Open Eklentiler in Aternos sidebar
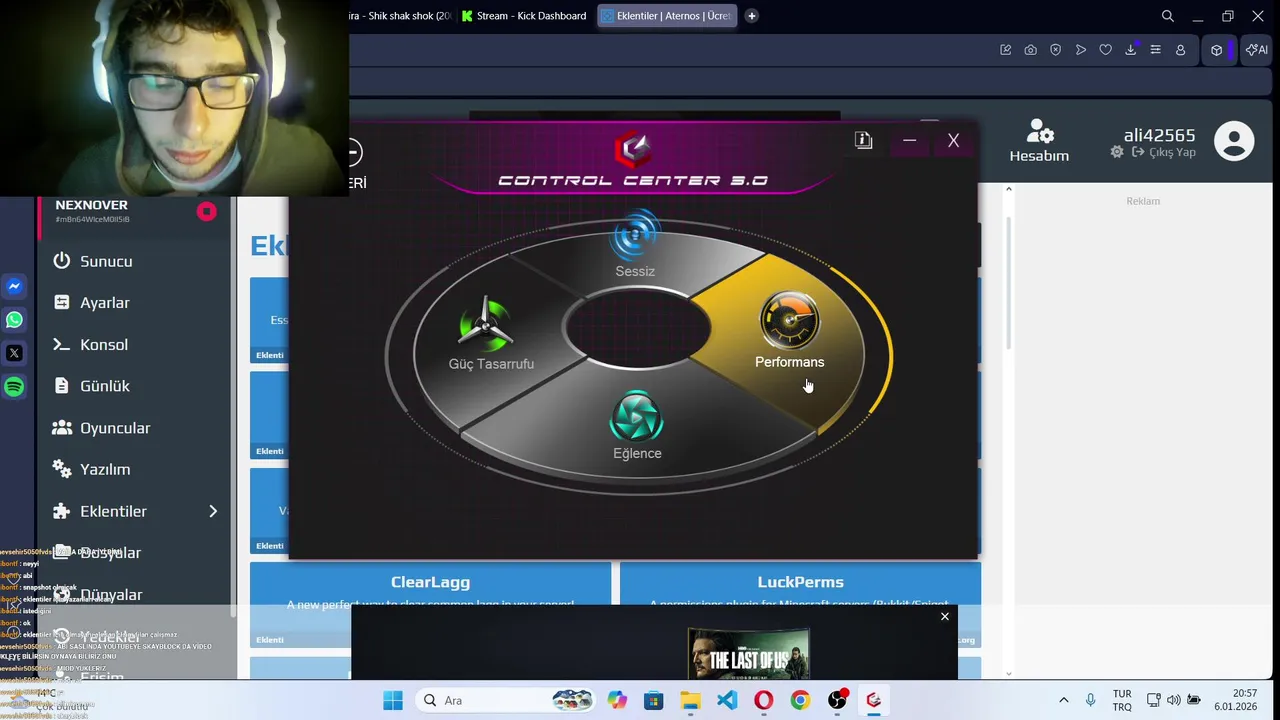Image resolution: width=1280 pixels, height=720 pixels. pyautogui.click(x=113, y=511)
